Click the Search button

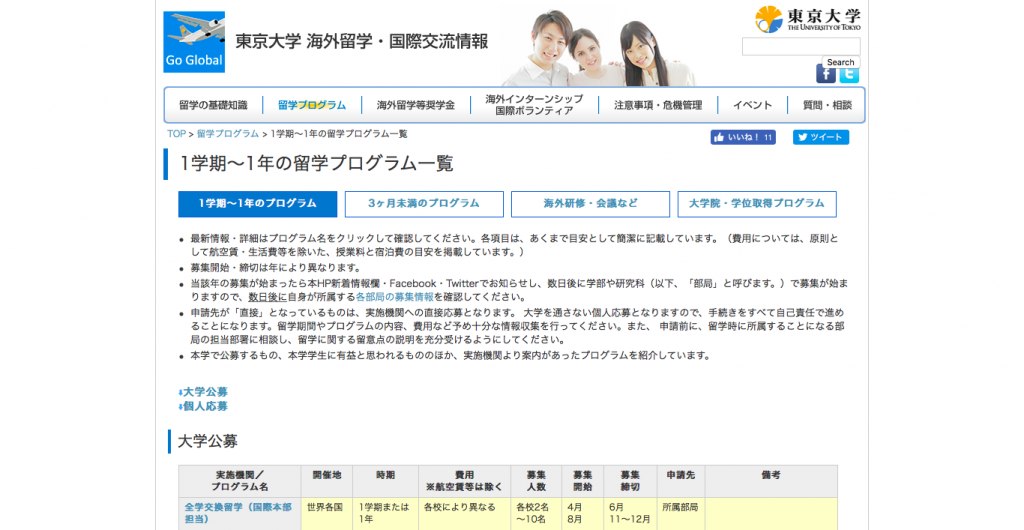[x=840, y=62]
